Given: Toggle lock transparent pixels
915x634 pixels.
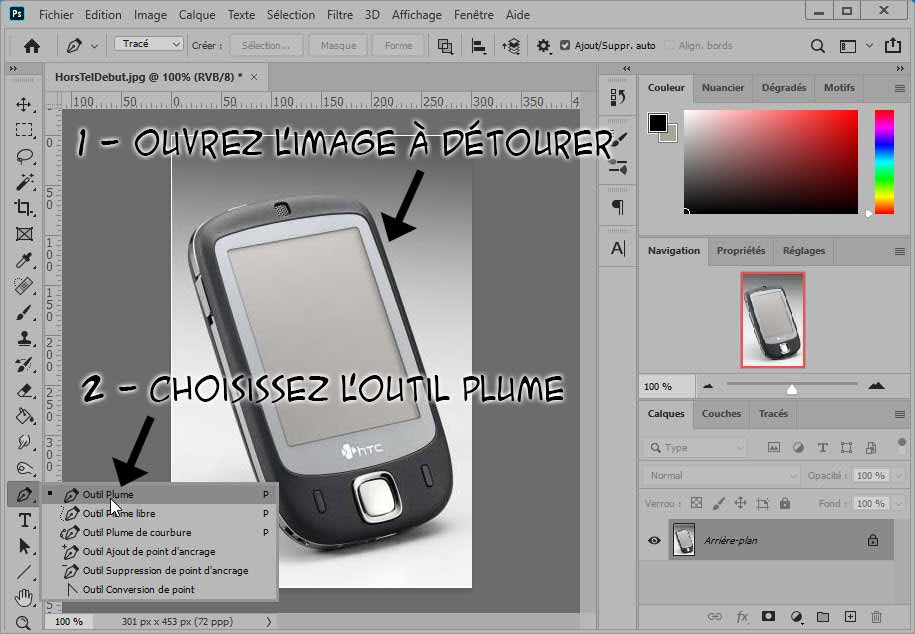Looking at the screenshot, I should click(696, 503).
